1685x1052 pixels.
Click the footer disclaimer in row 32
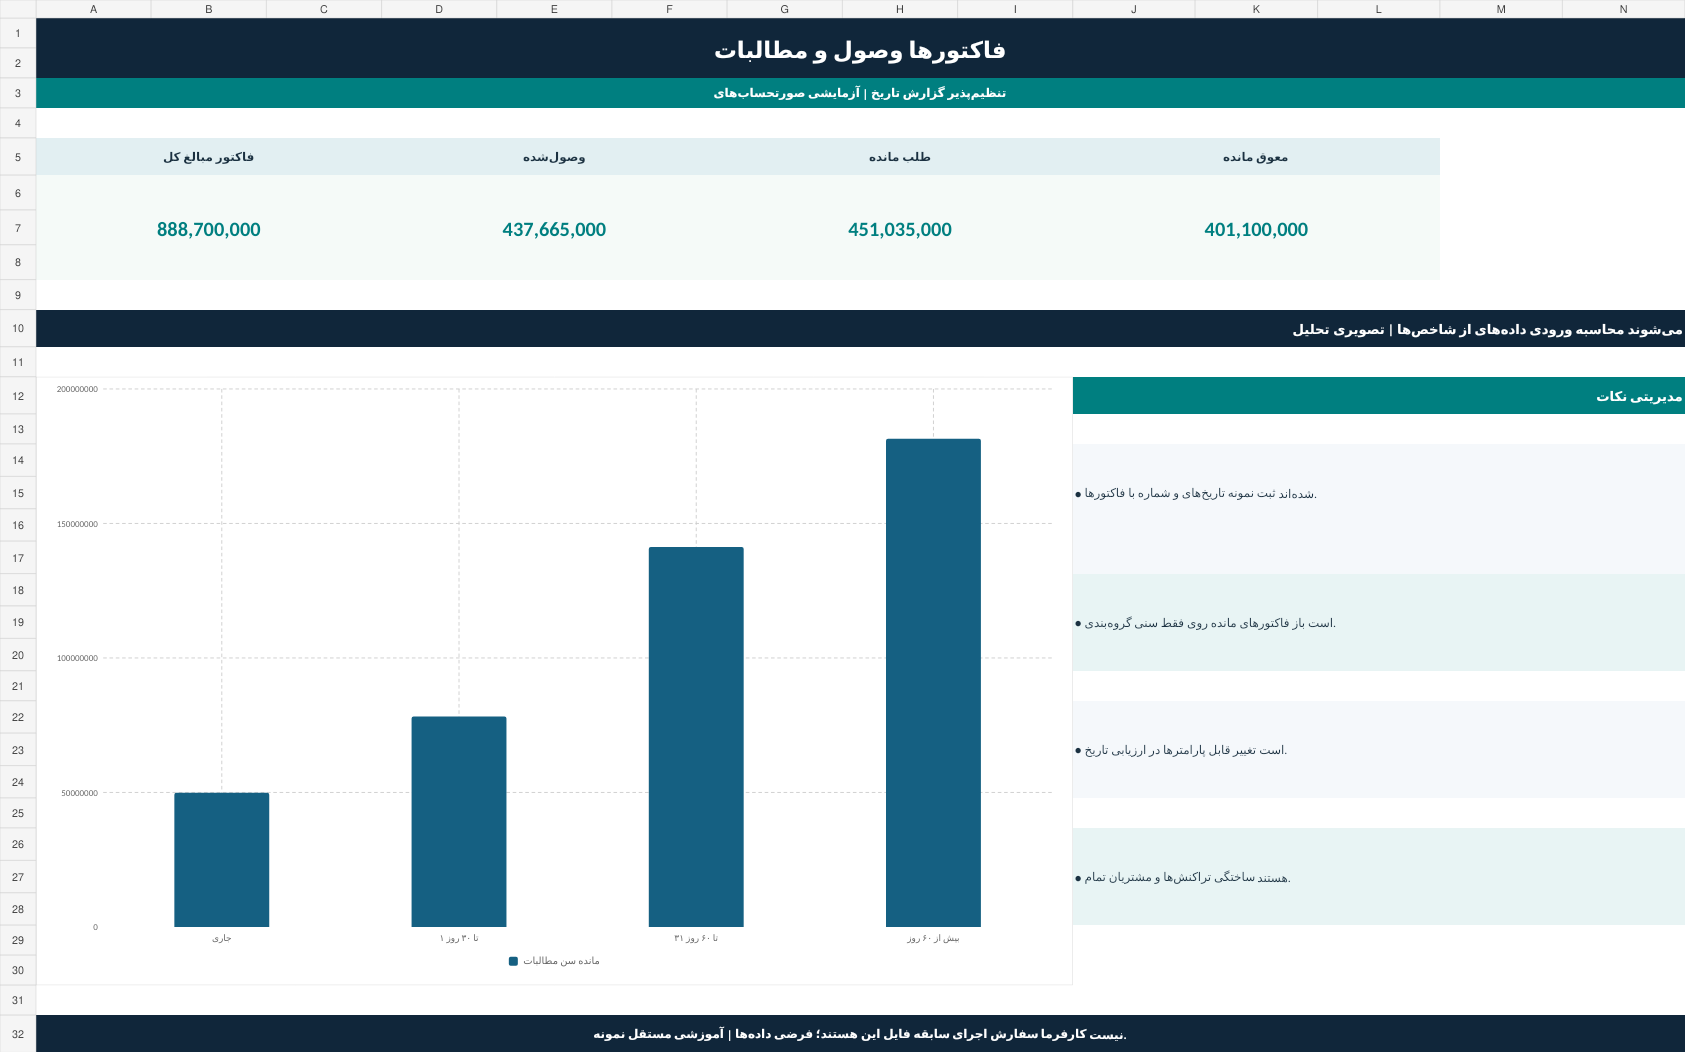[x=860, y=1034]
